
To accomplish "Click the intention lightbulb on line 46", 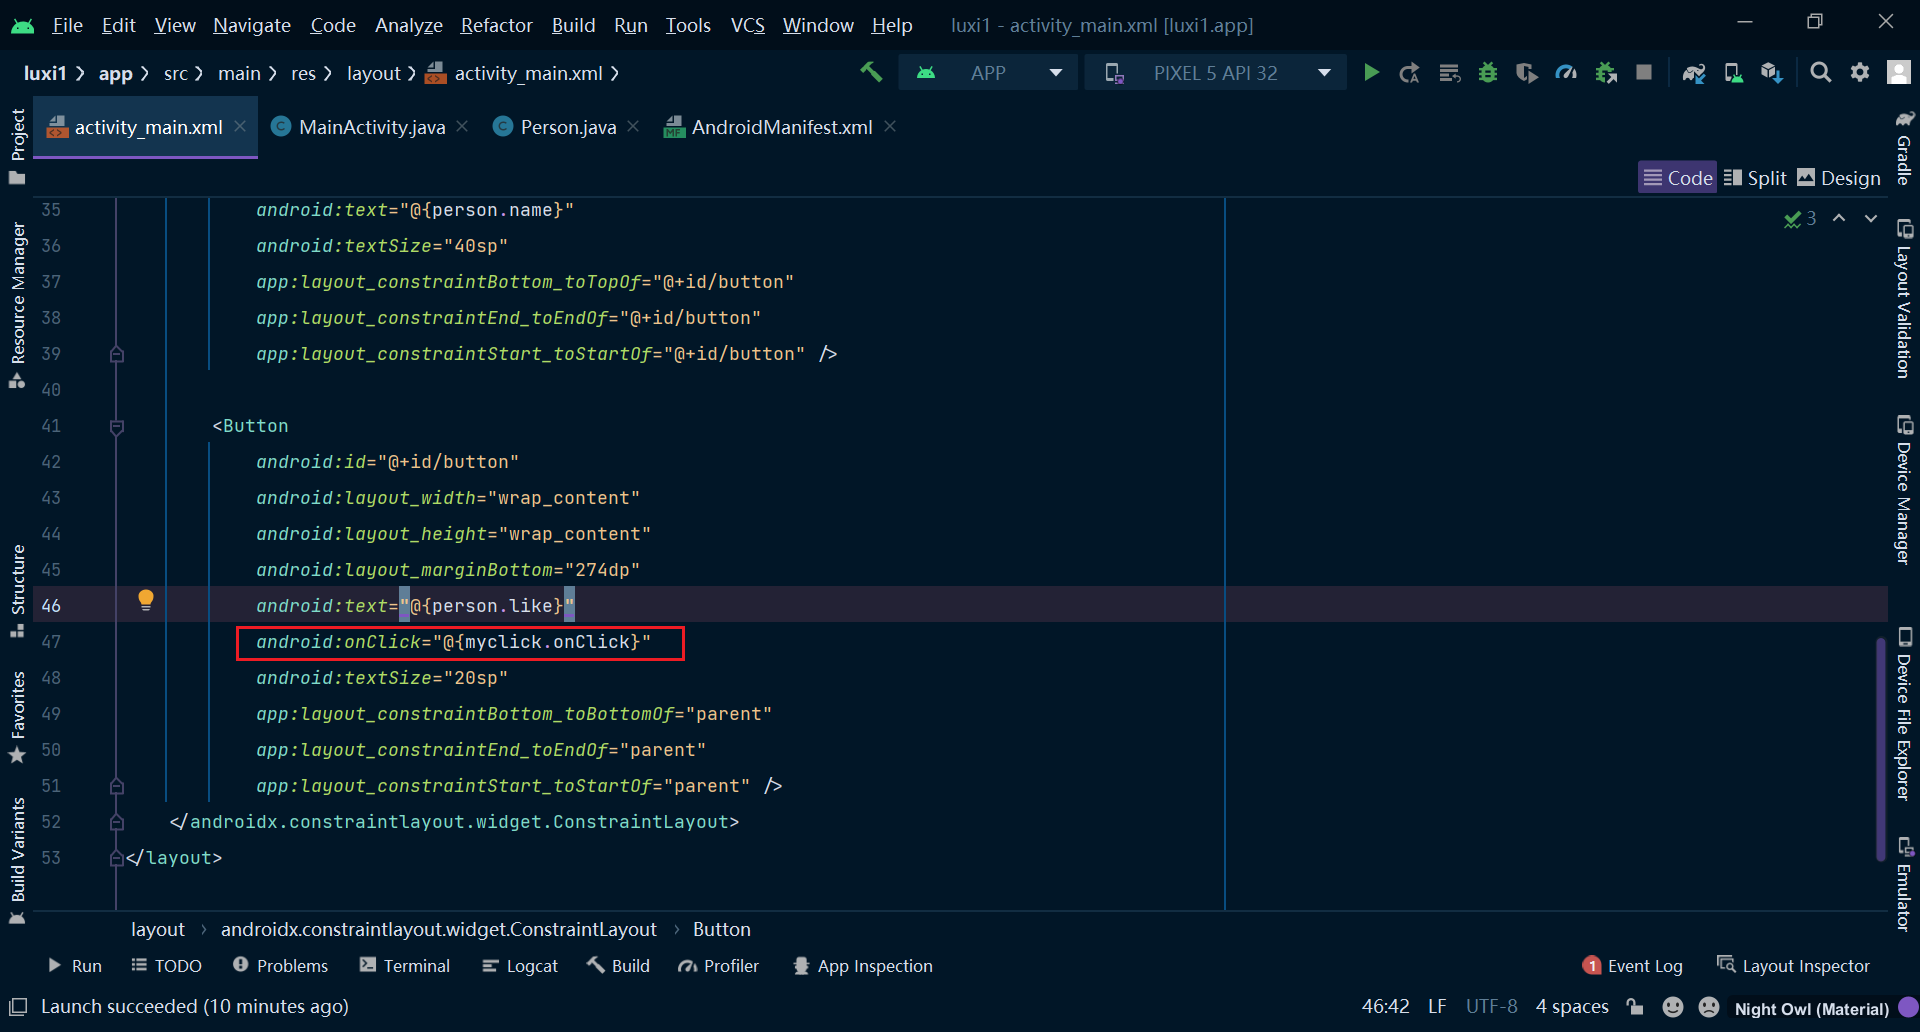I will pos(146,600).
